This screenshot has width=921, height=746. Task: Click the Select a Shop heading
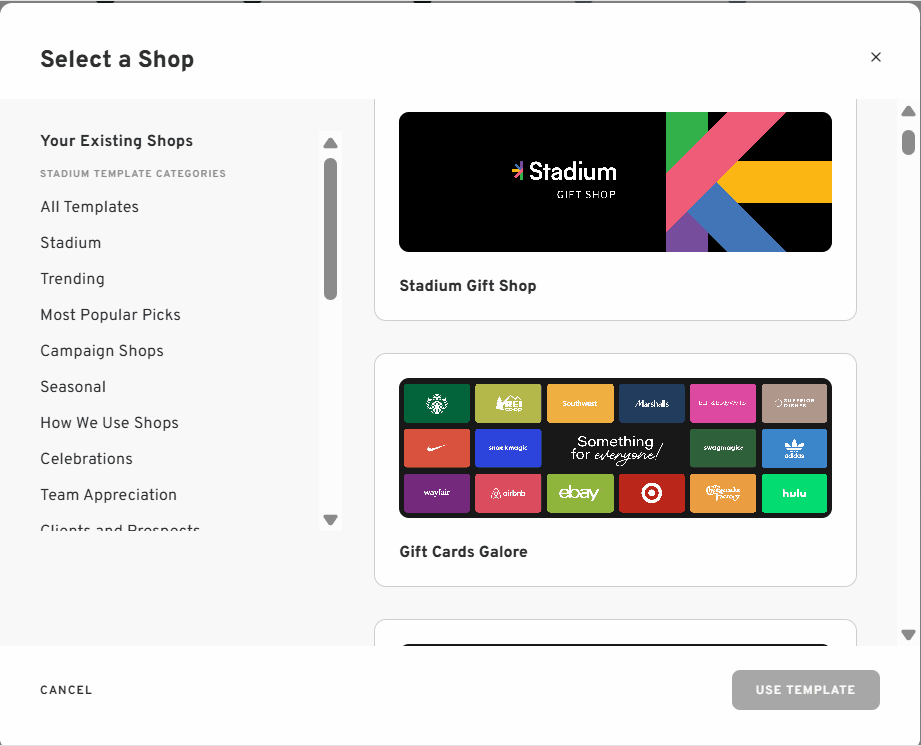(x=117, y=59)
